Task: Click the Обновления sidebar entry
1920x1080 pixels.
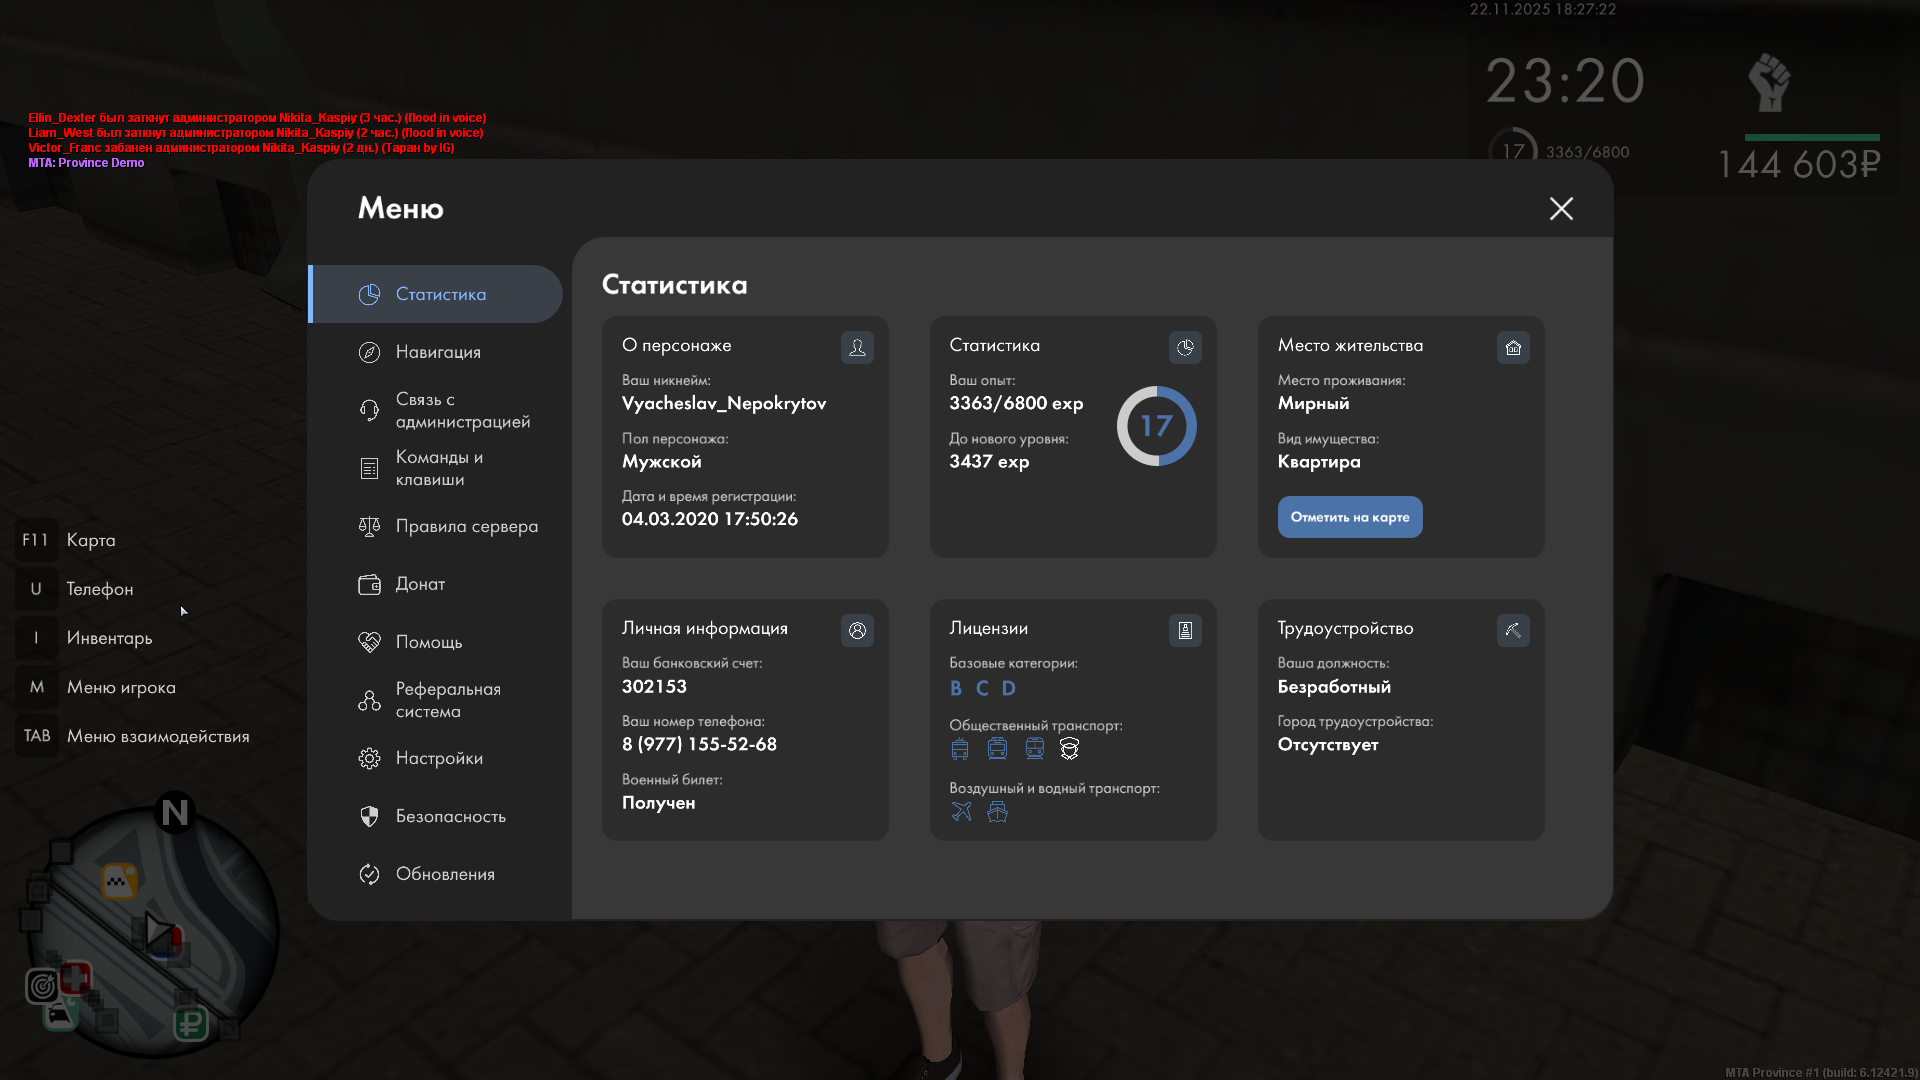Action: [x=445, y=874]
